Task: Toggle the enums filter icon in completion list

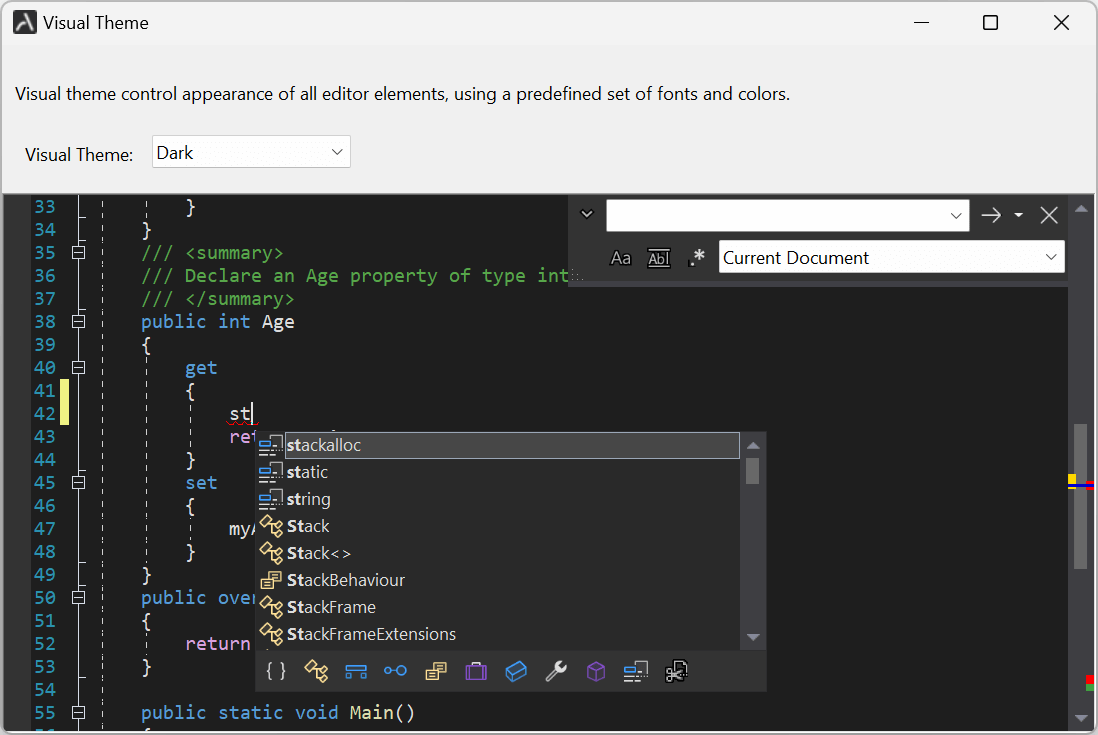Action: click(x=436, y=671)
